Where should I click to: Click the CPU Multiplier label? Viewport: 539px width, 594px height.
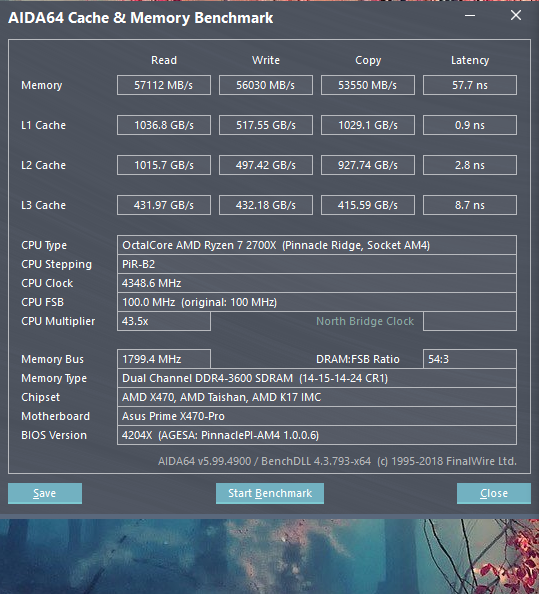pos(58,321)
